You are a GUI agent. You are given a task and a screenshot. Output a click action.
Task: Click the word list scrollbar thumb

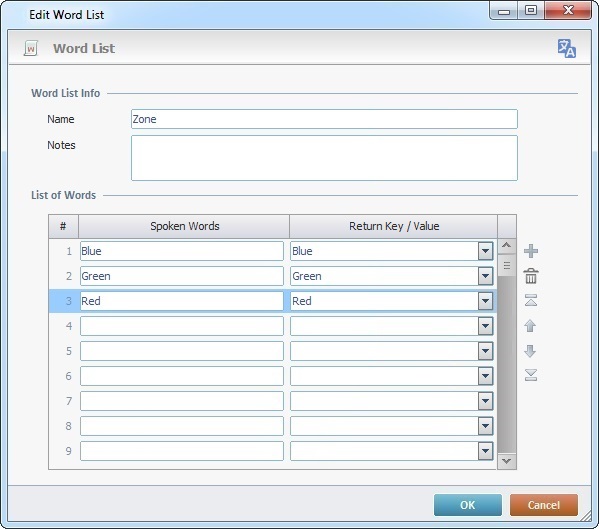tap(507, 265)
